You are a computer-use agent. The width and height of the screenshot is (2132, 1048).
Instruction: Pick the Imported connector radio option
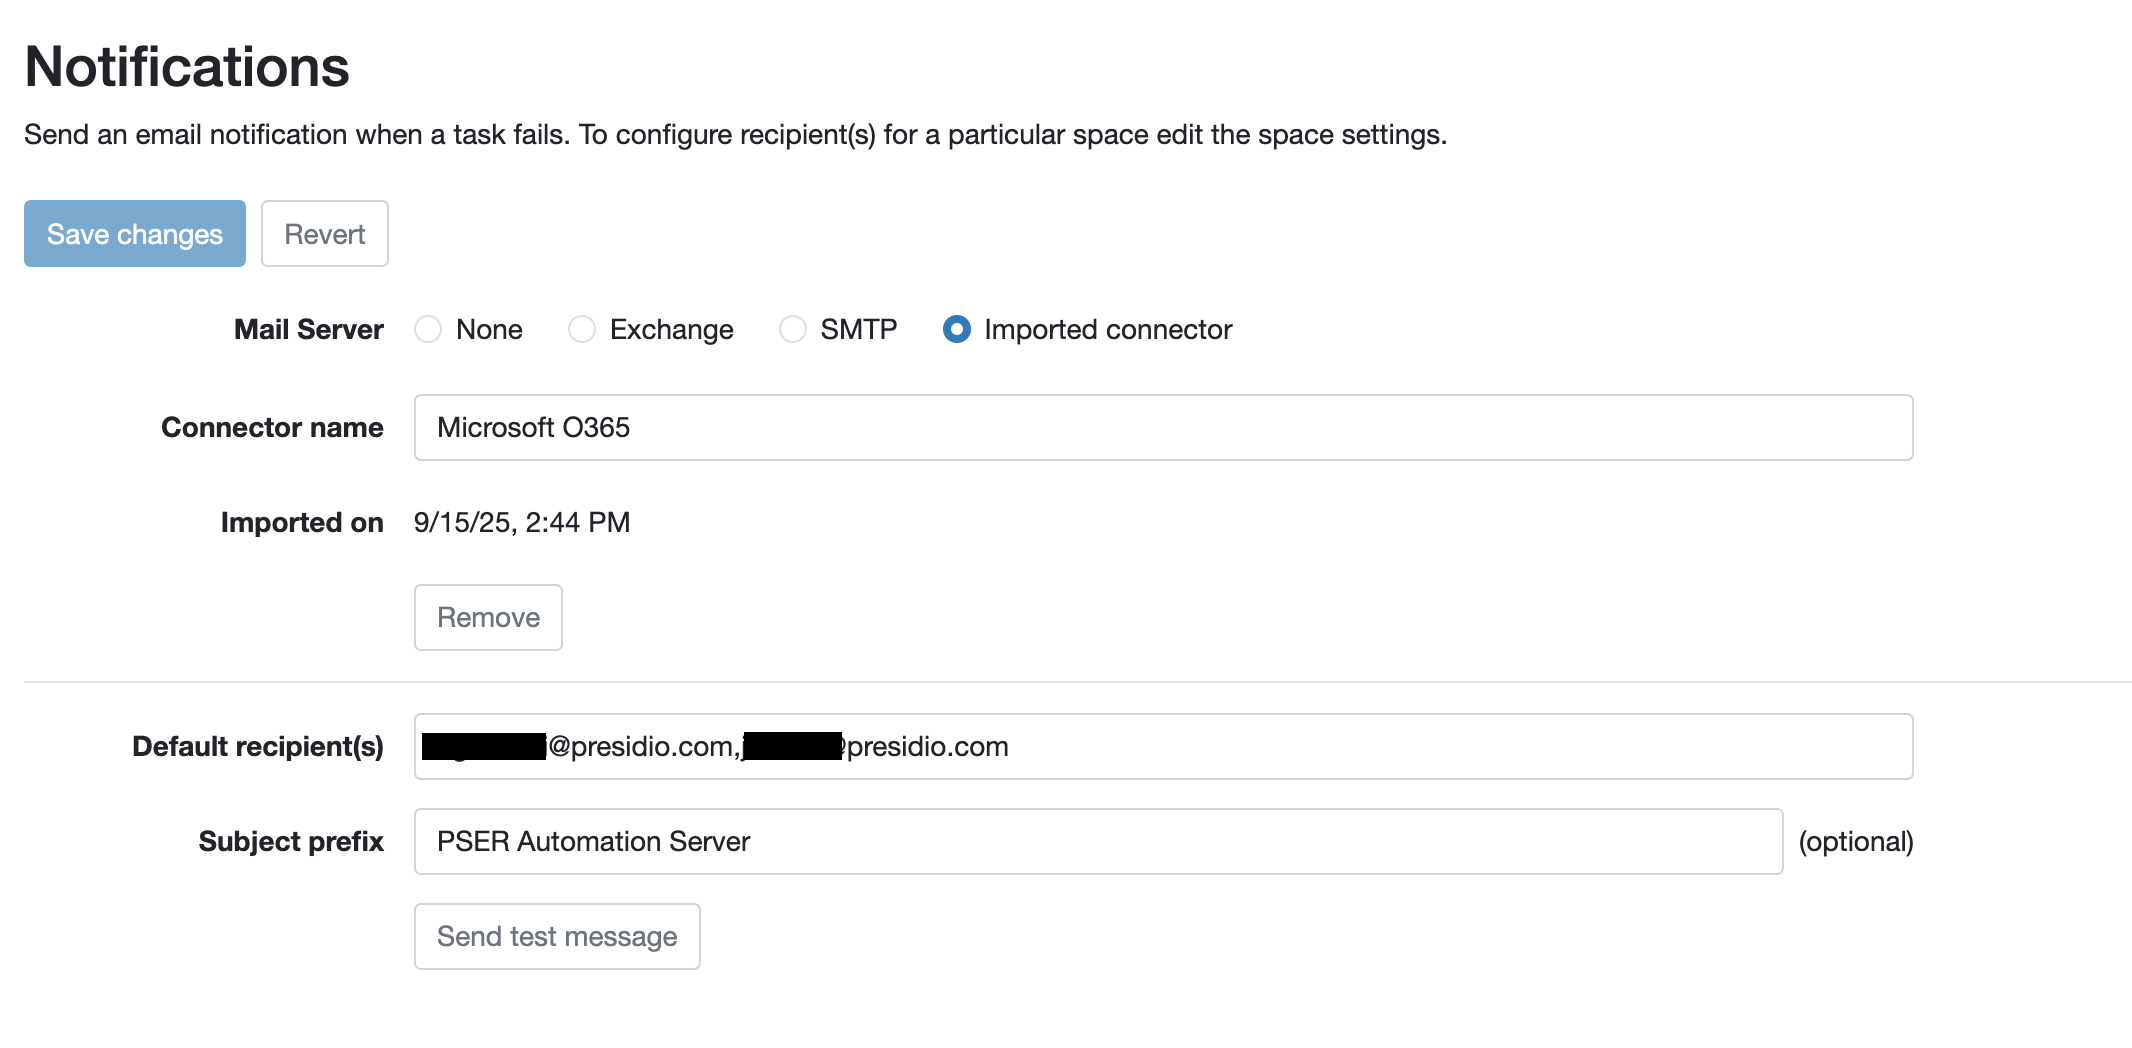tap(957, 330)
